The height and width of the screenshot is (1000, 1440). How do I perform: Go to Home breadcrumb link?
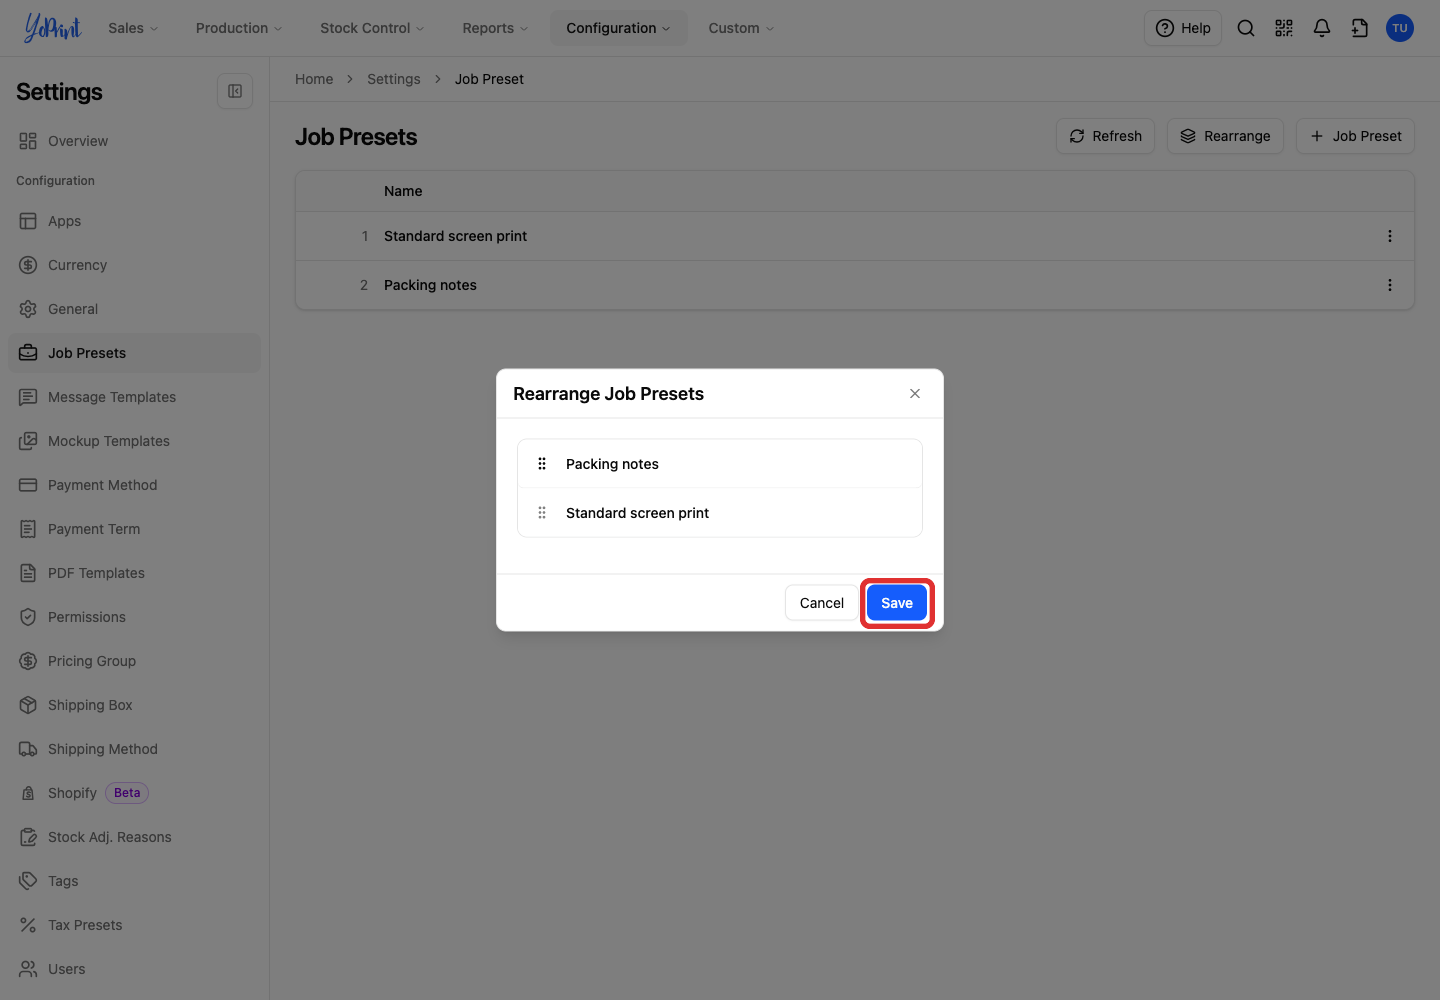coord(314,79)
